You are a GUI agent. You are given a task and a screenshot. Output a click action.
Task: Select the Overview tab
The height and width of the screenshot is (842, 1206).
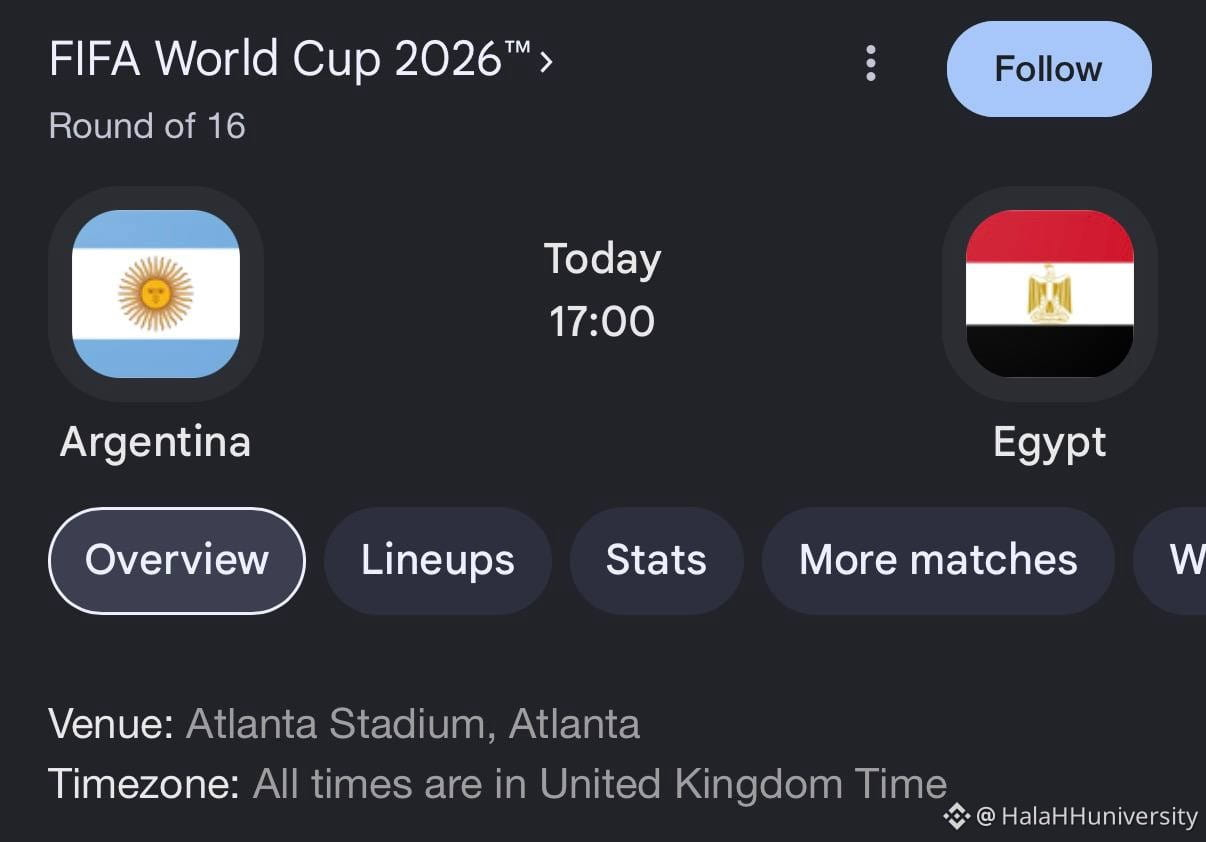(x=177, y=560)
